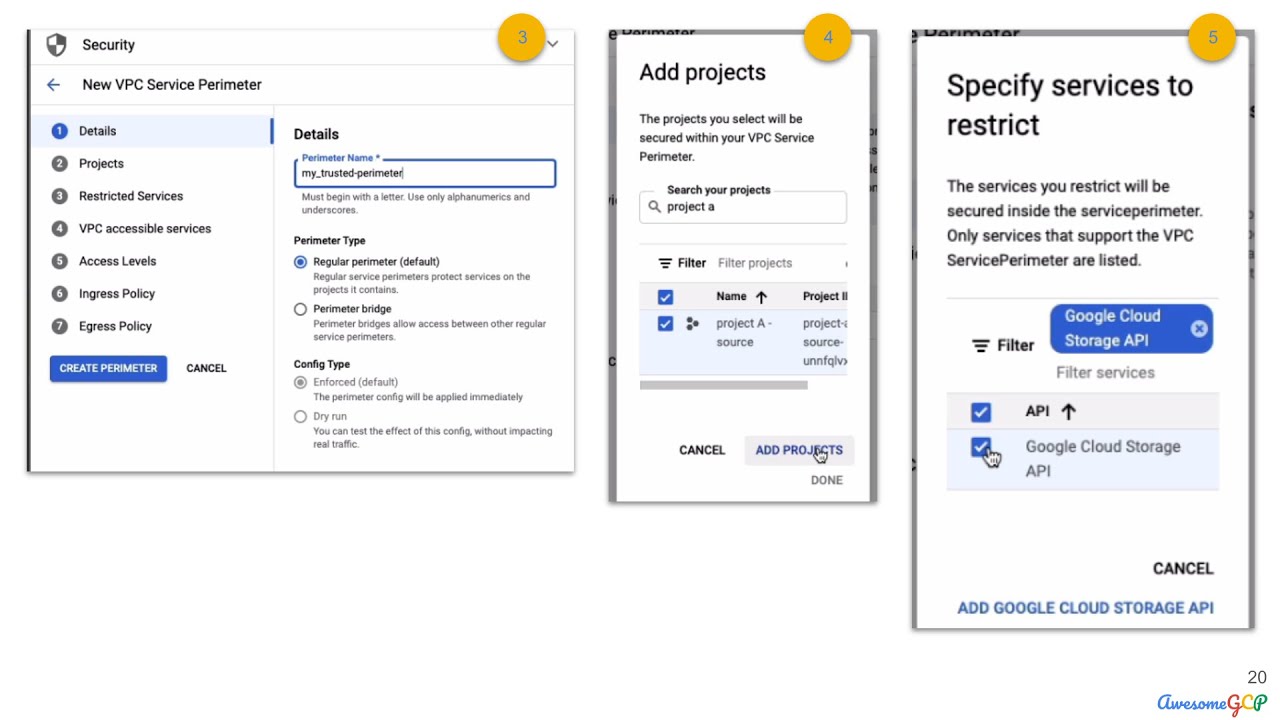
Task: Remove the Google Cloud Storage API filter chip
Action: (1199, 329)
